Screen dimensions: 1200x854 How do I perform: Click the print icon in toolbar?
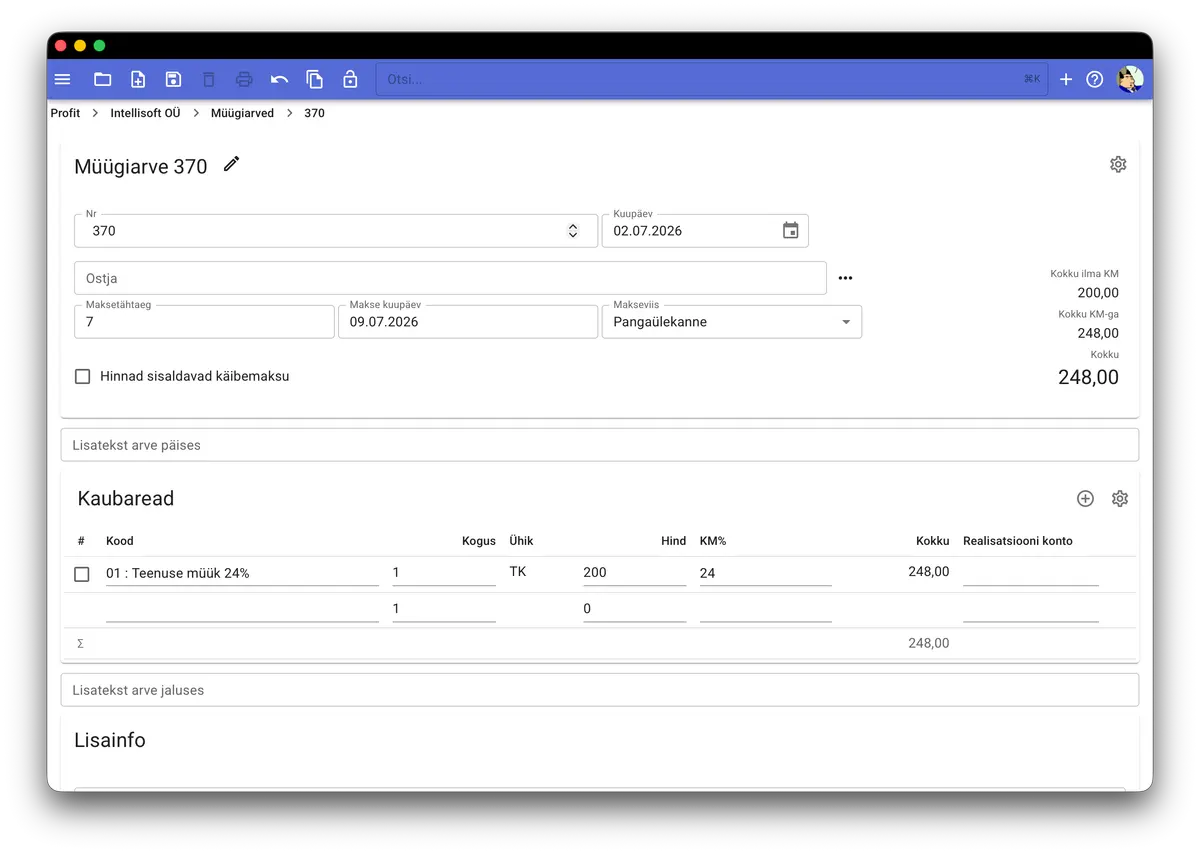[x=244, y=79]
